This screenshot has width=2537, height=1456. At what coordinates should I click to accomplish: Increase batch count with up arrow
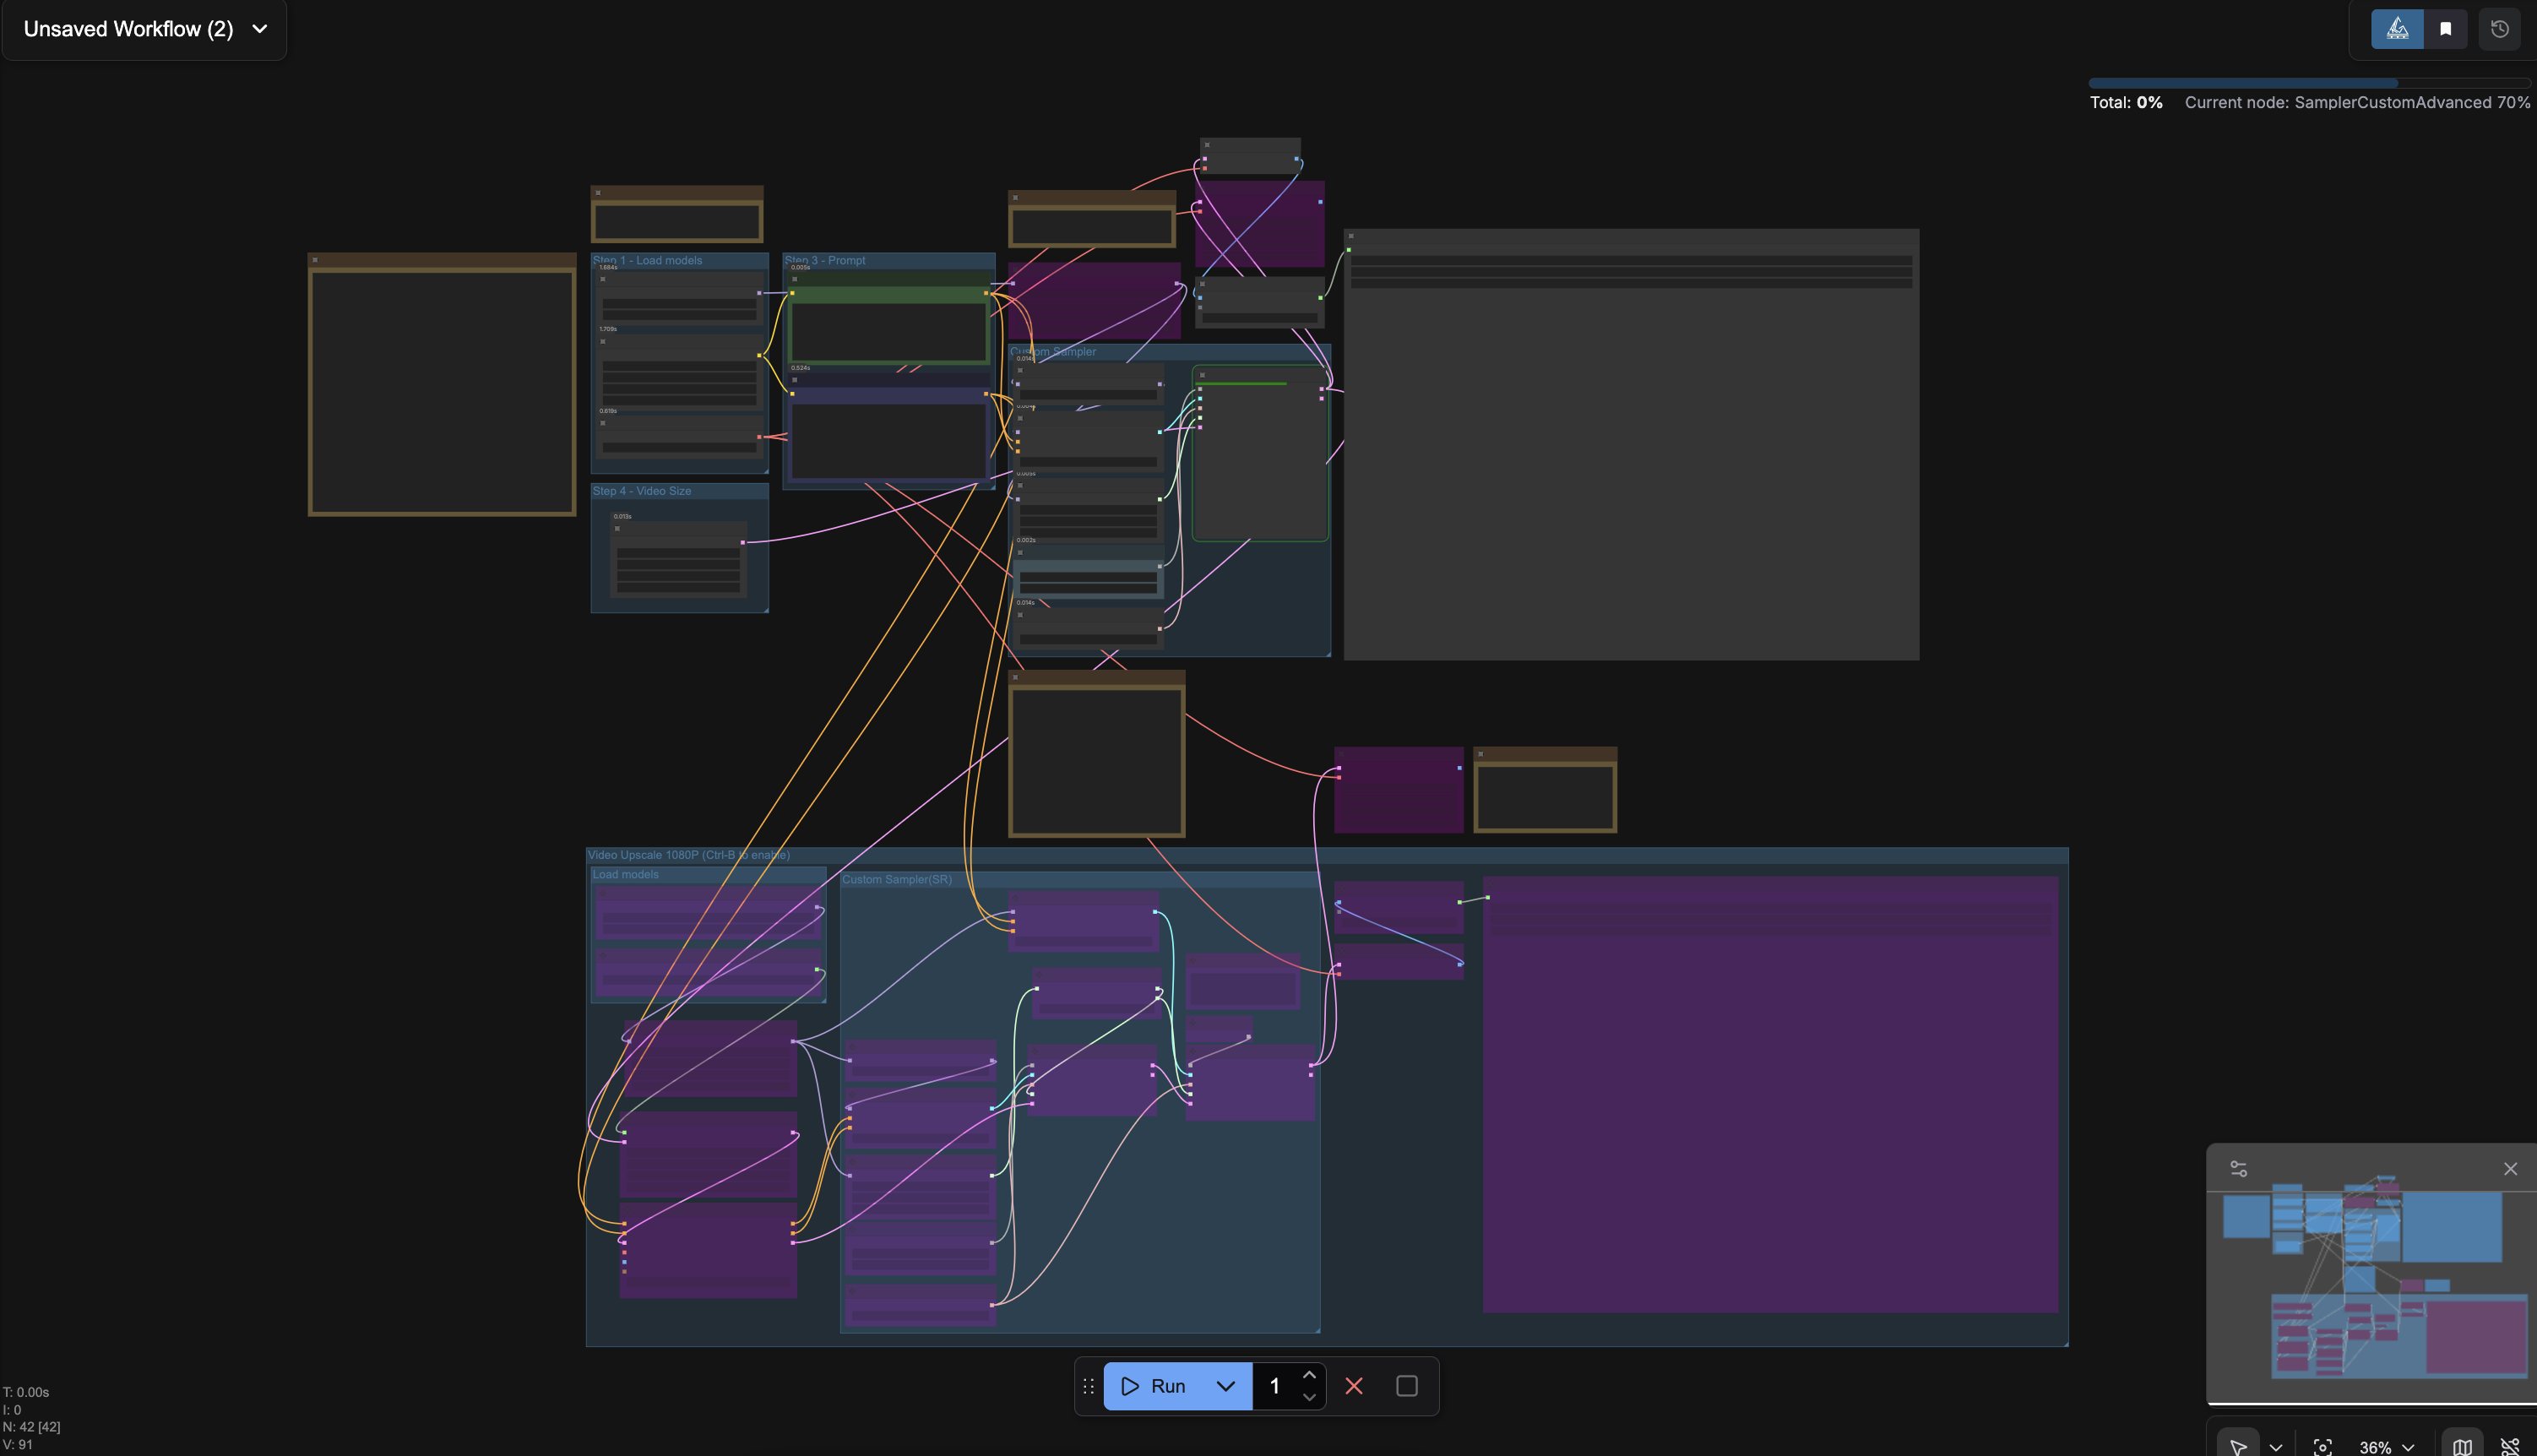pyautogui.click(x=1309, y=1375)
